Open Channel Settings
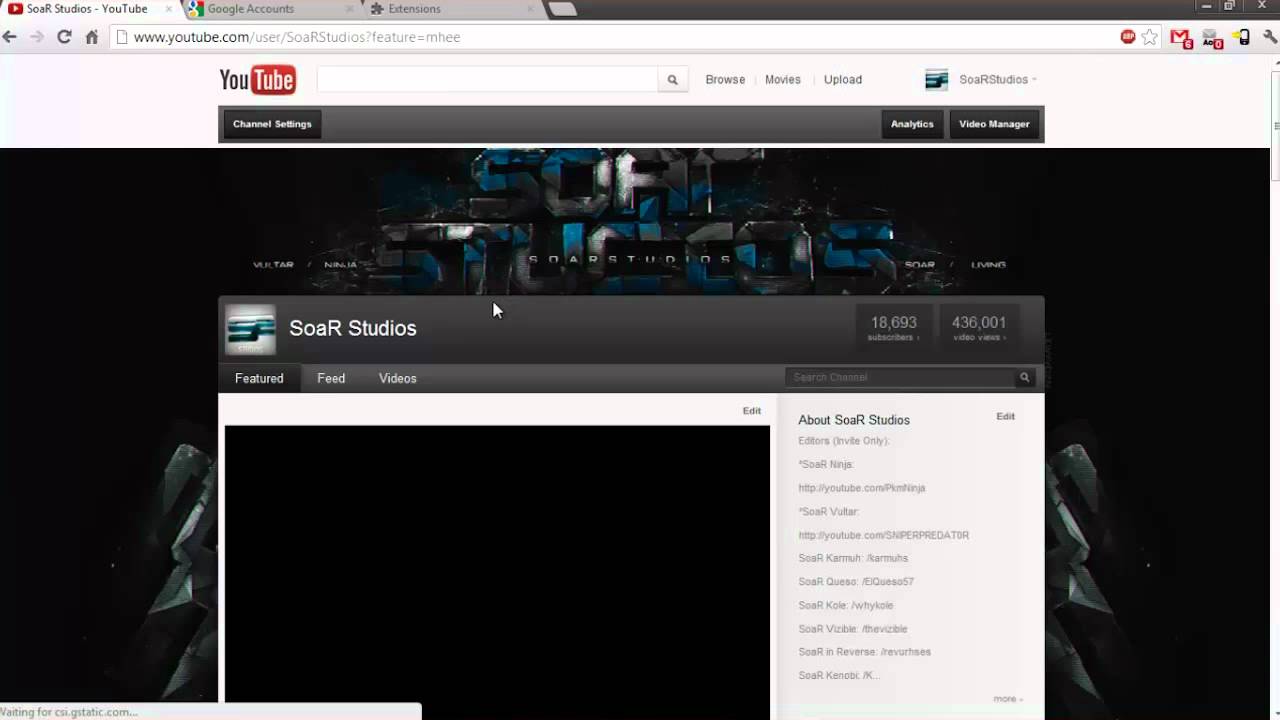Screen dimensions: 1280x720 (272, 124)
